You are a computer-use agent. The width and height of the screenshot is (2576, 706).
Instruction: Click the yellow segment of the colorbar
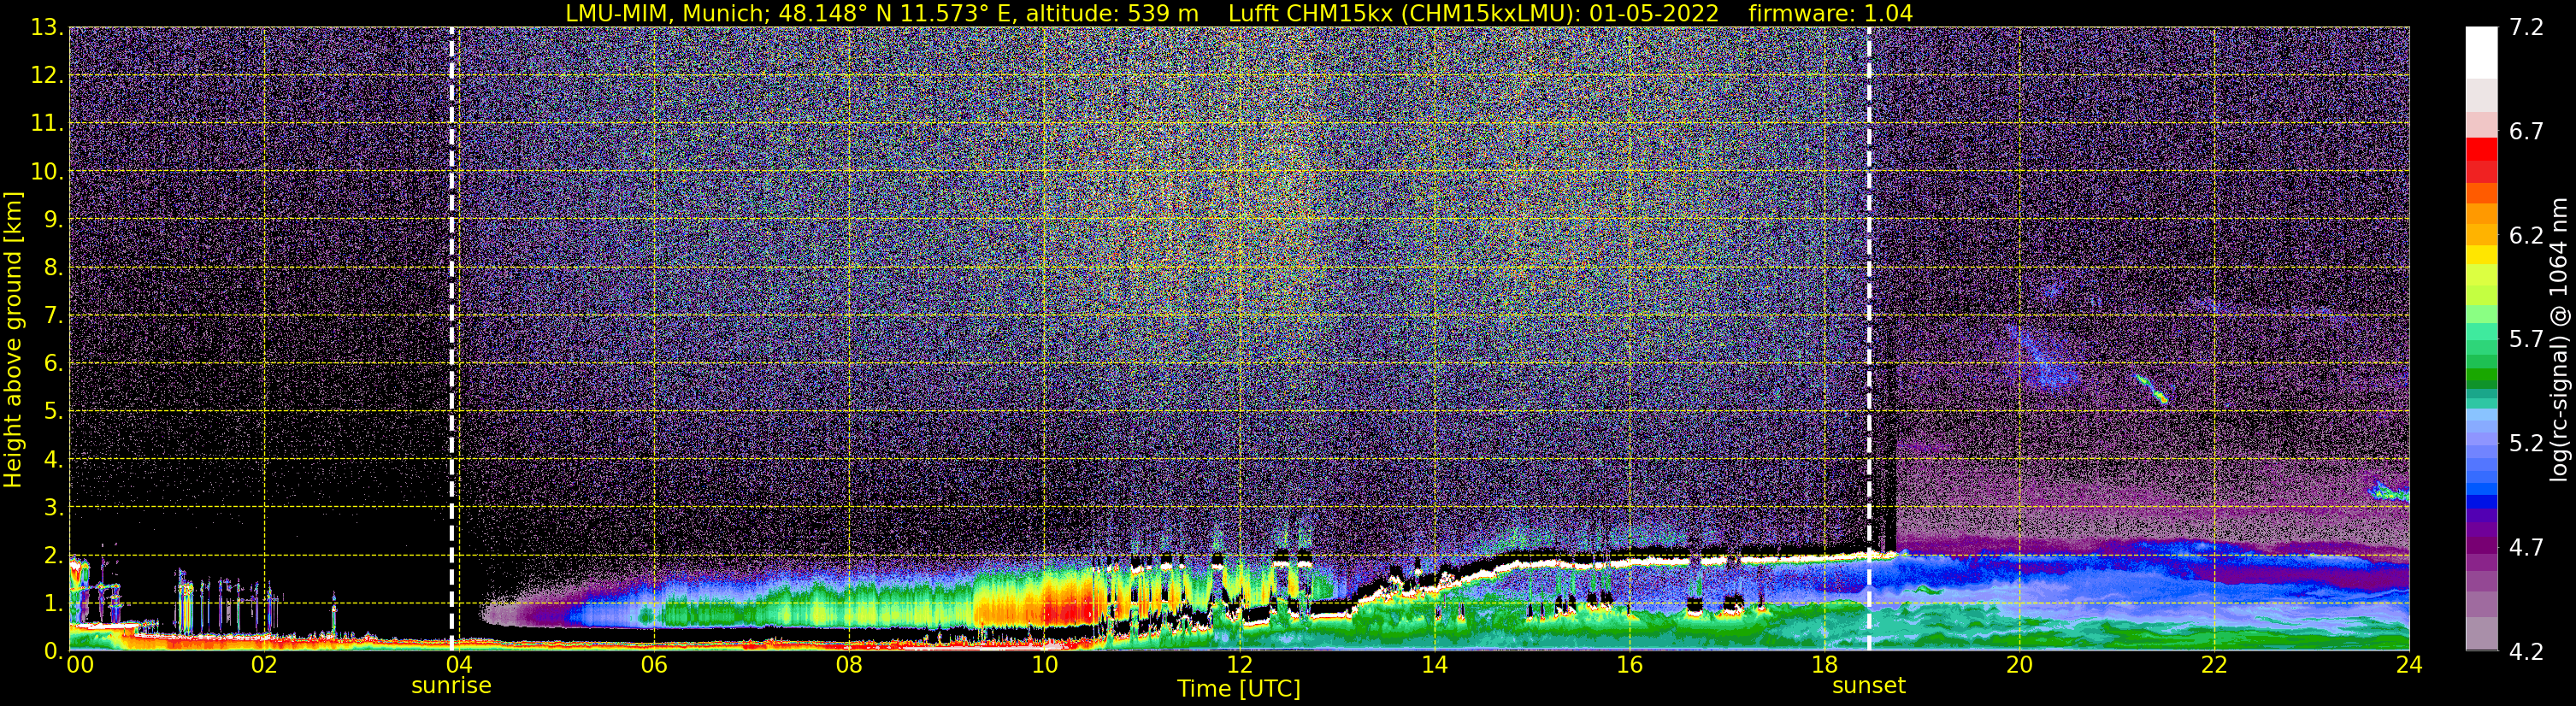click(2481, 255)
